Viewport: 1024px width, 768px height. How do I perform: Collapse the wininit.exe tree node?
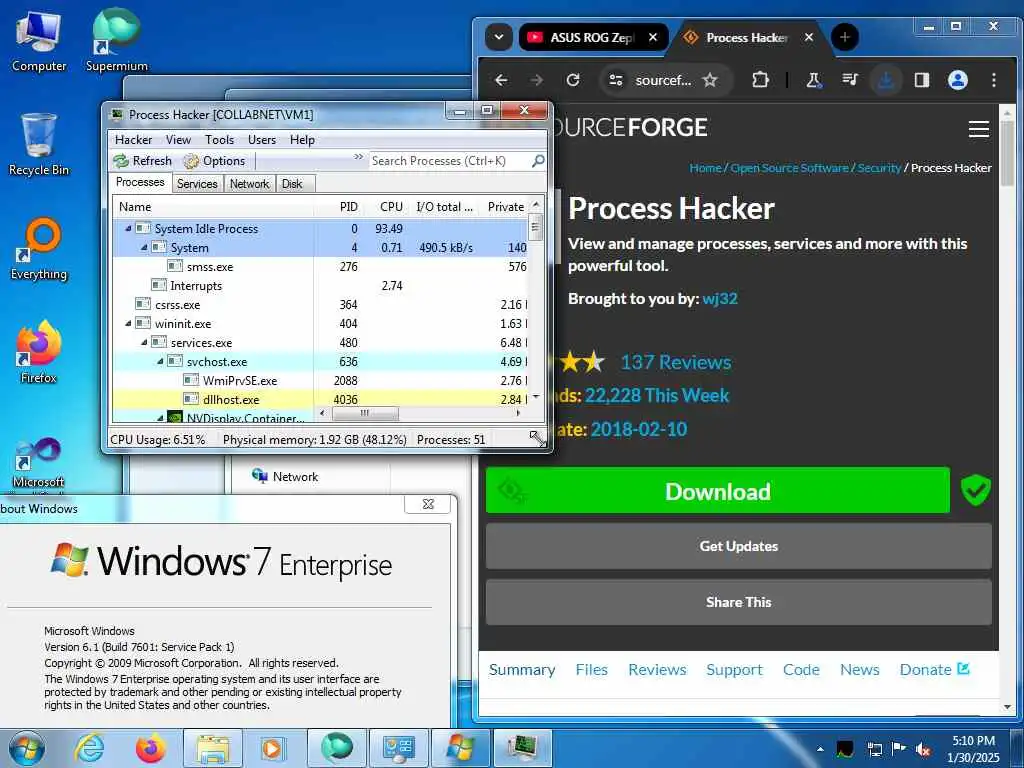pyautogui.click(x=129, y=323)
